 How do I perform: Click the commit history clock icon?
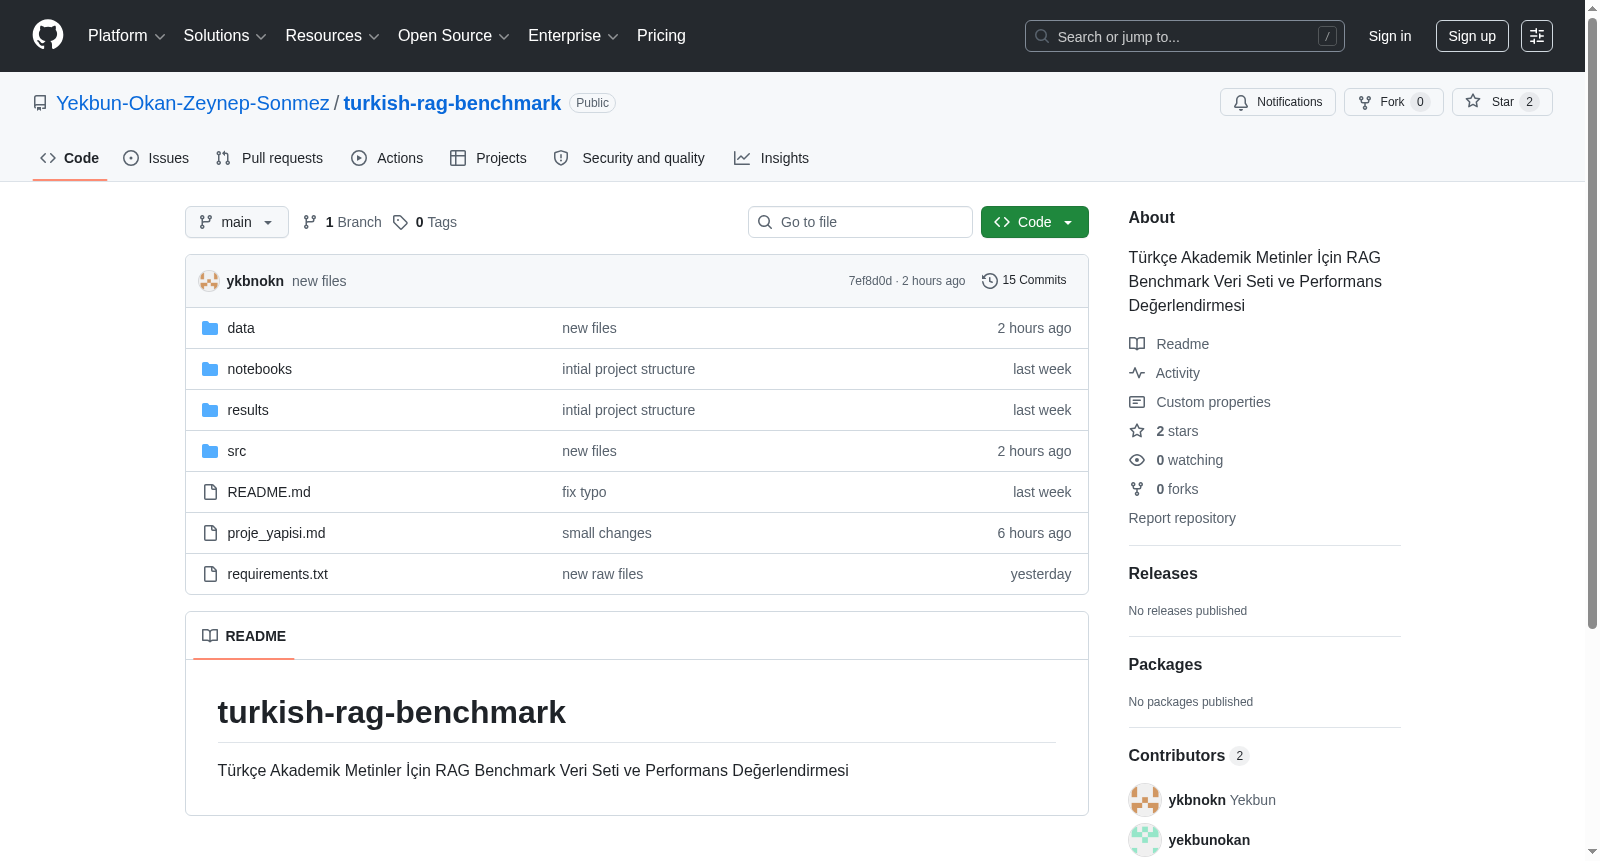pos(990,281)
